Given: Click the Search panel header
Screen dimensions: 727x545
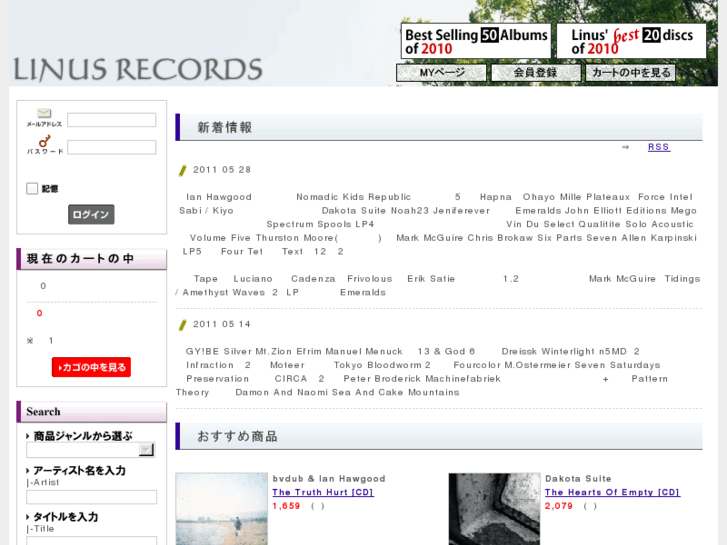Looking at the screenshot, I should pos(91,412).
